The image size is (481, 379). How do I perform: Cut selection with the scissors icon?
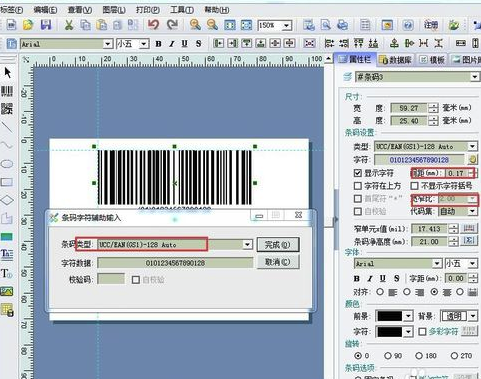click(x=69, y=25)
